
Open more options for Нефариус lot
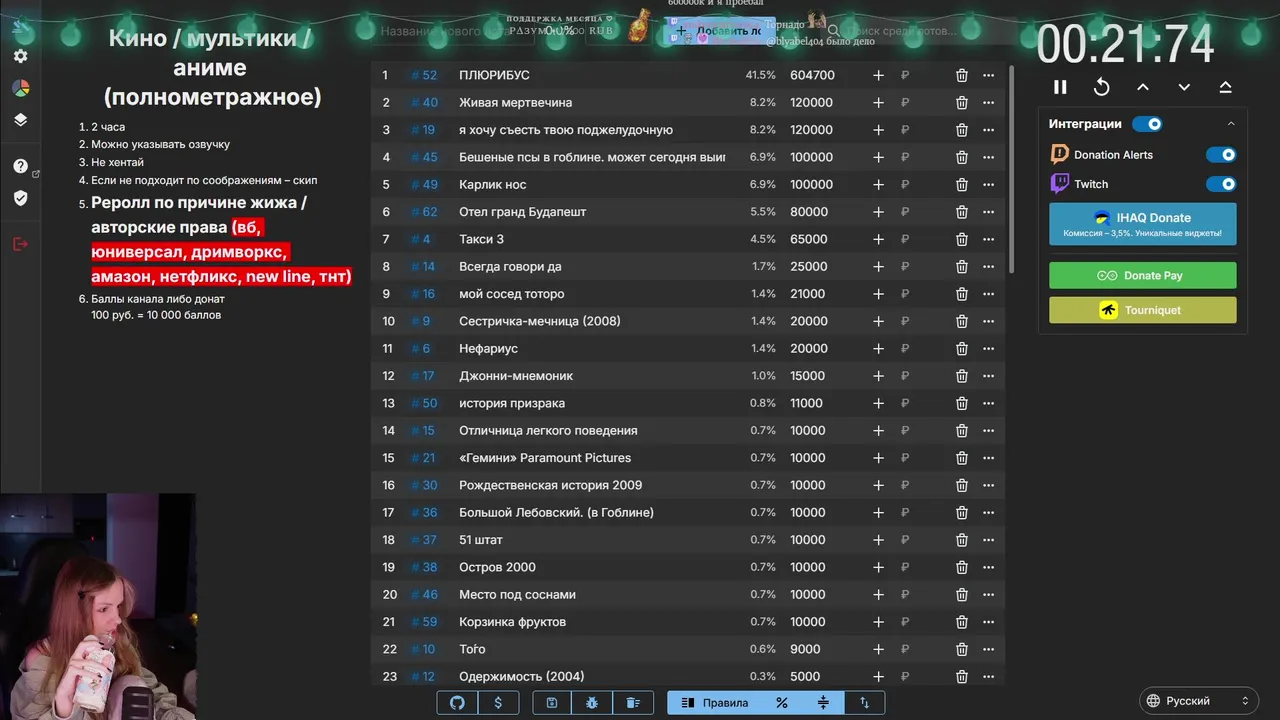coord(988,348)
